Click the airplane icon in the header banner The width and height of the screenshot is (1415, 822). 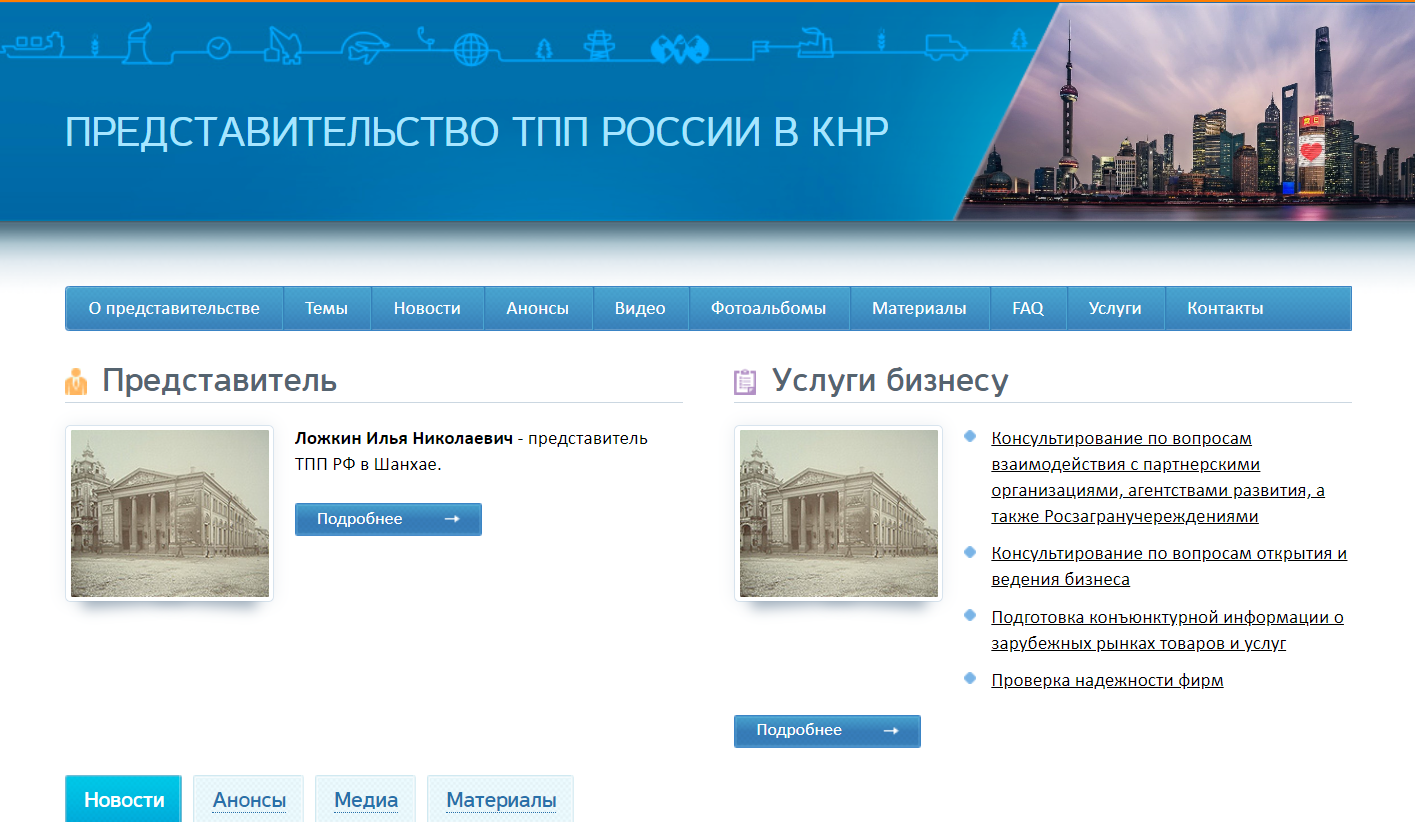[364, 47]
